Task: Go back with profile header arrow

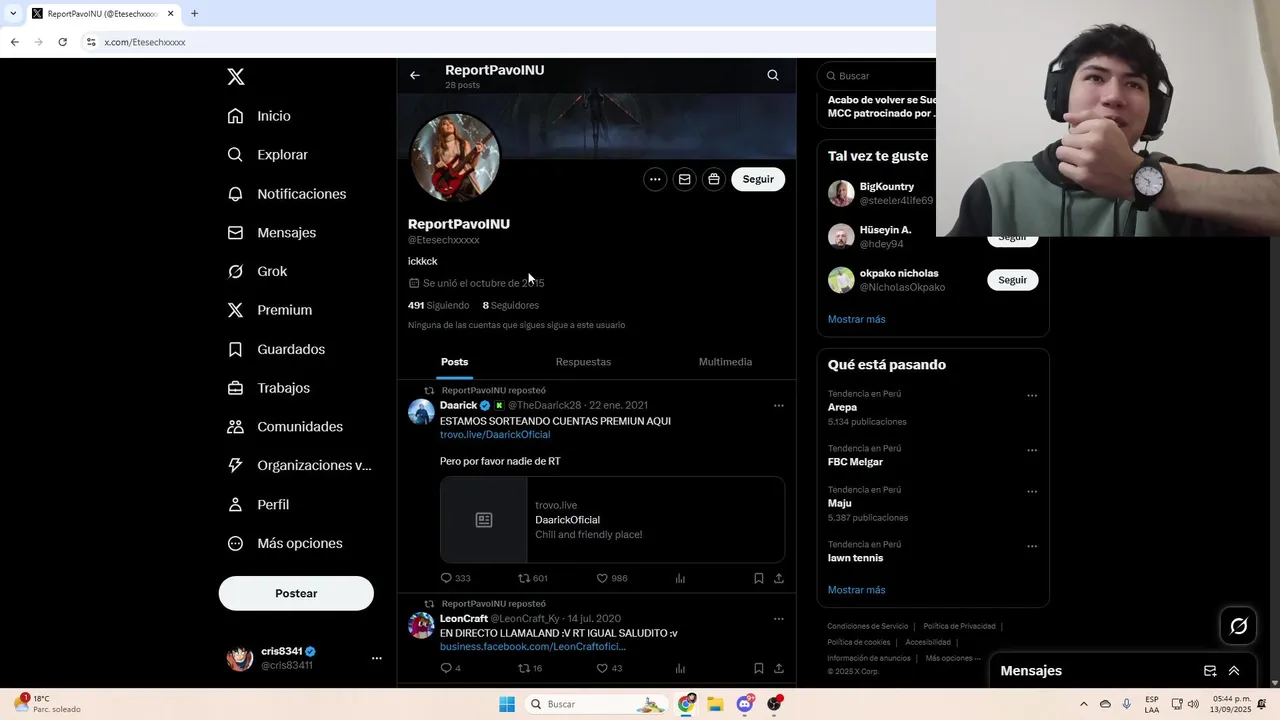Action: pos(415,75)
